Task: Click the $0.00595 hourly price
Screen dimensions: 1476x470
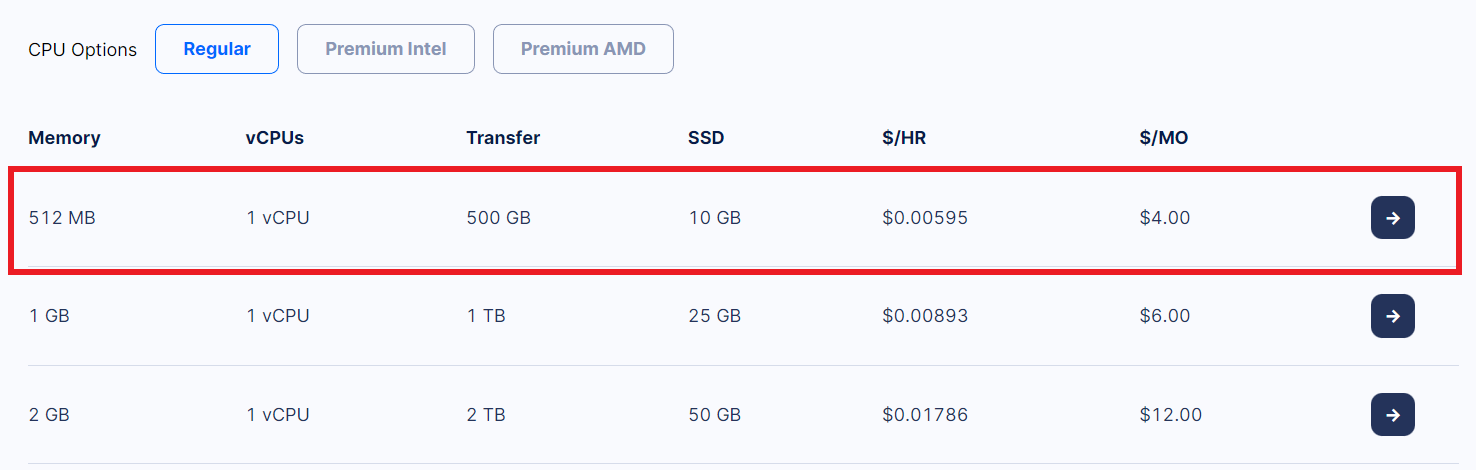Action: pos(925,217)
